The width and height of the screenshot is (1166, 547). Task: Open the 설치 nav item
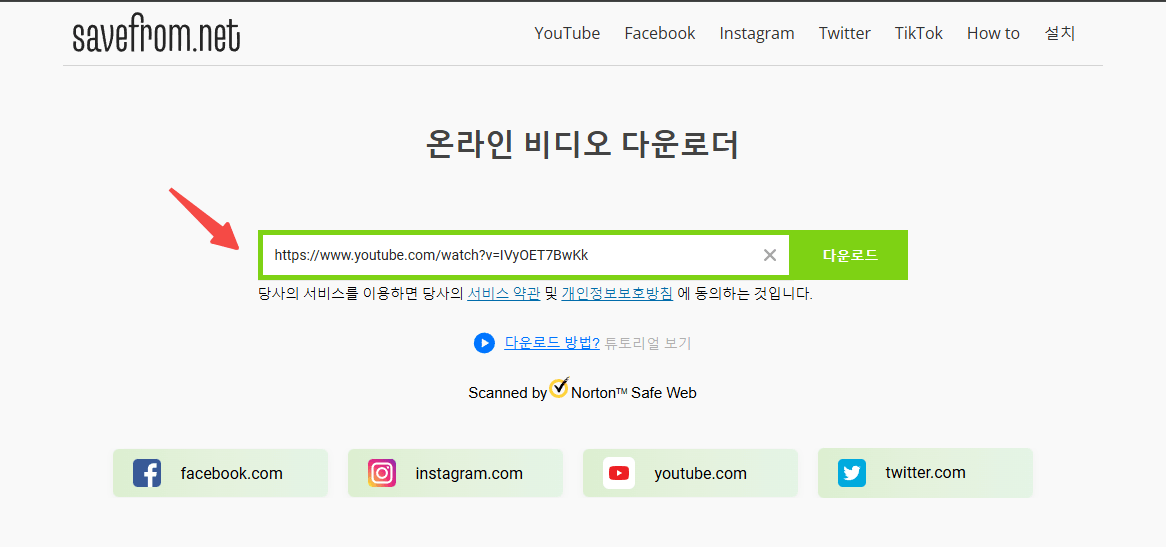click(x=1060, y=33)
